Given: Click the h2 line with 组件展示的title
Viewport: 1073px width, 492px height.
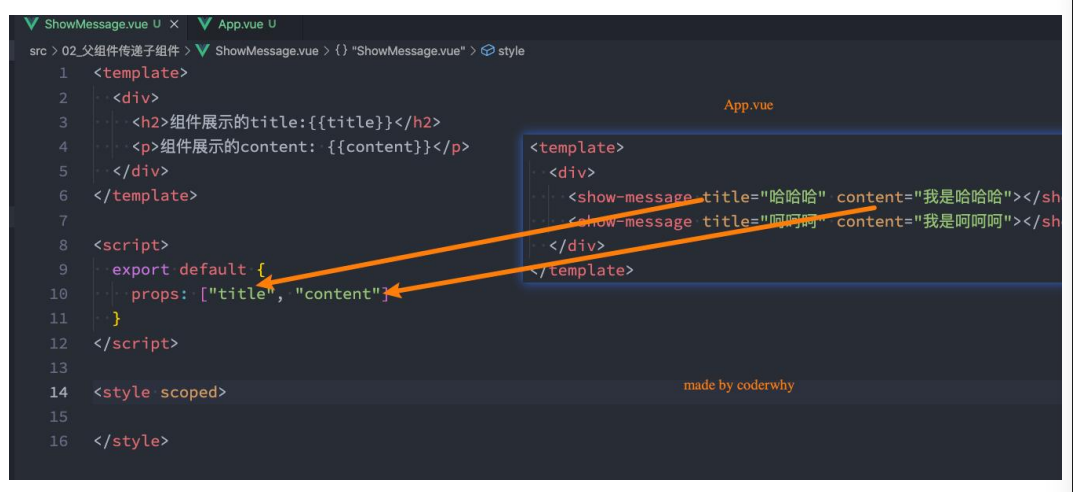Looking at the screenshot, I should click(287, 122).
